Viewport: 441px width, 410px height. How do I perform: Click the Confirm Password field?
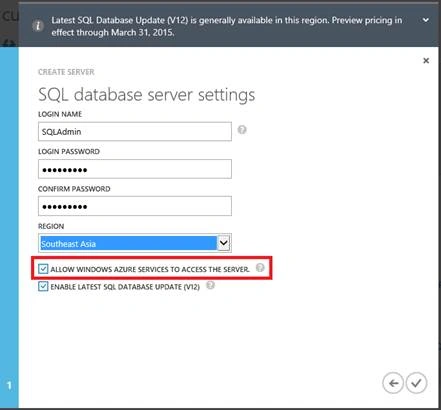click(x=135, y=206)
